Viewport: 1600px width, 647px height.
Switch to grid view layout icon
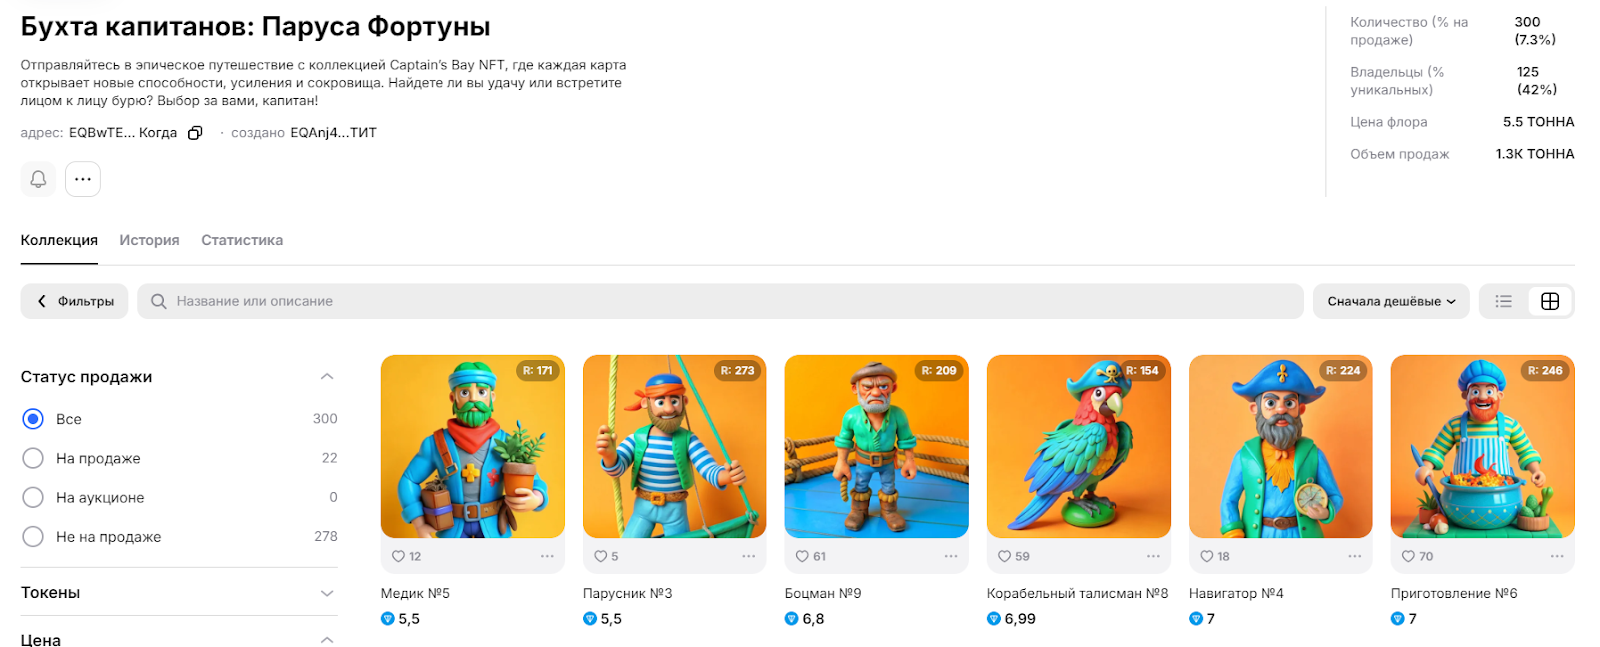click(x=1550, y=301)
